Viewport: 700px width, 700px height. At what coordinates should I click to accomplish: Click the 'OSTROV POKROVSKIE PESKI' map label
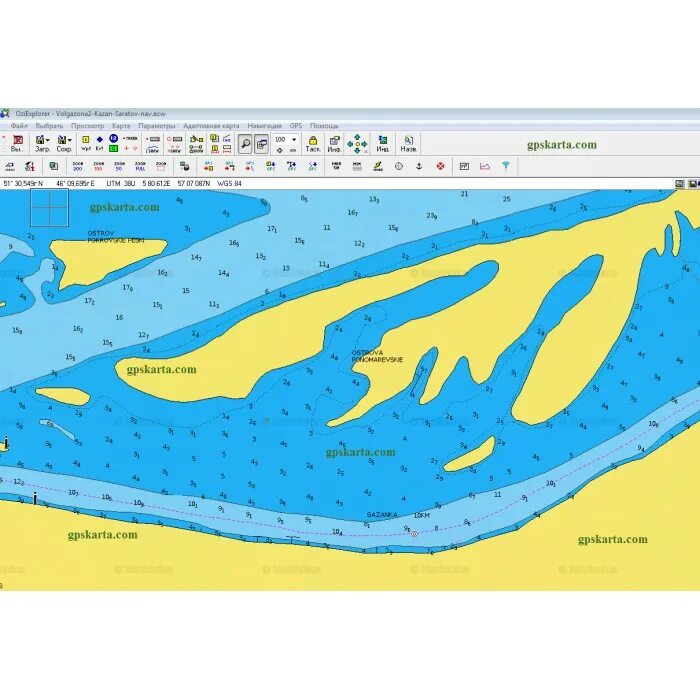point(116,237)
